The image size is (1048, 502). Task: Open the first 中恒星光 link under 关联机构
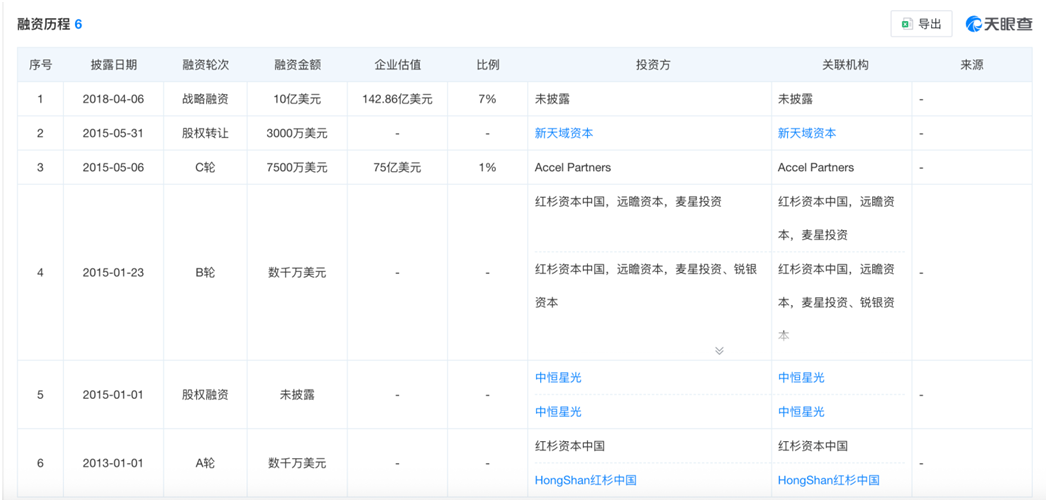801,377
